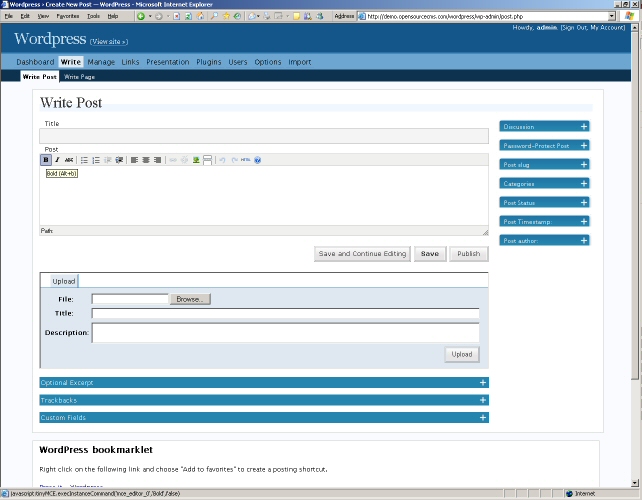Remove link using the unlink icon
Image resolution: width=642 pixels, height=500 pixels.
point(184,160)
